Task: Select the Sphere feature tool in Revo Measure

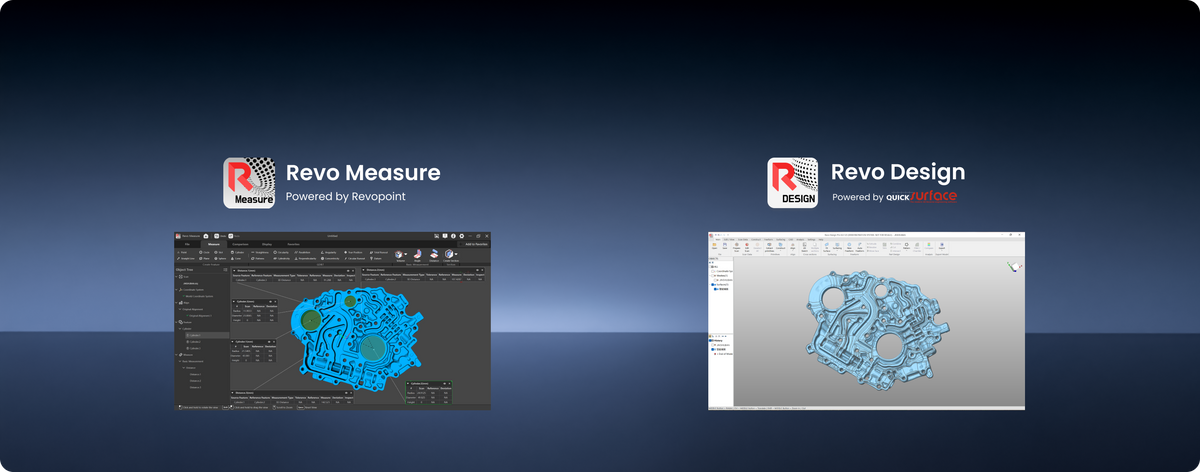Action: pyautogui.click(x=220, y=258)
